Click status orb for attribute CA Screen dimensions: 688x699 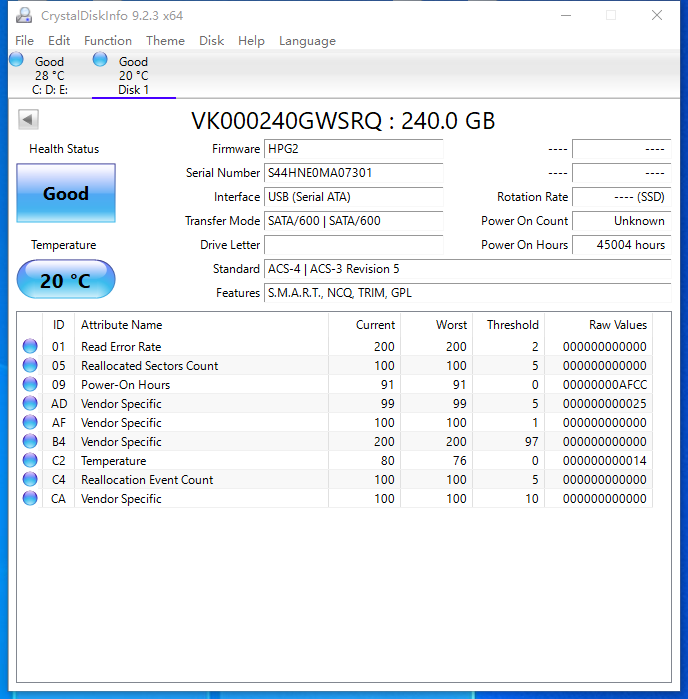[30, 498]
